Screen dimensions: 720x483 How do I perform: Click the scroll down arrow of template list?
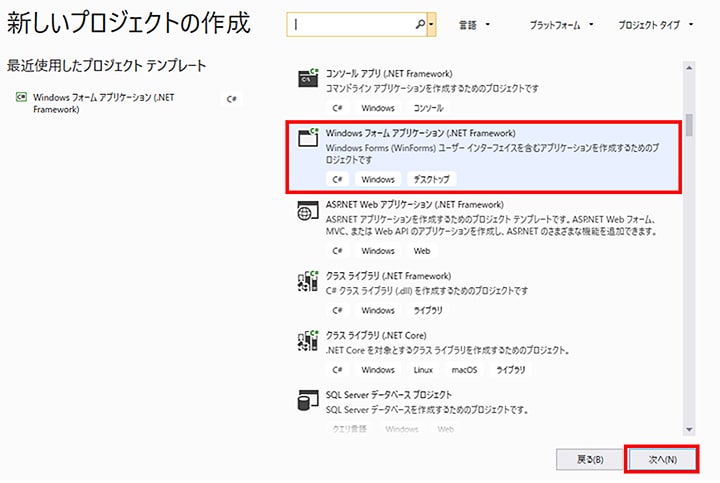pos(689,430)
